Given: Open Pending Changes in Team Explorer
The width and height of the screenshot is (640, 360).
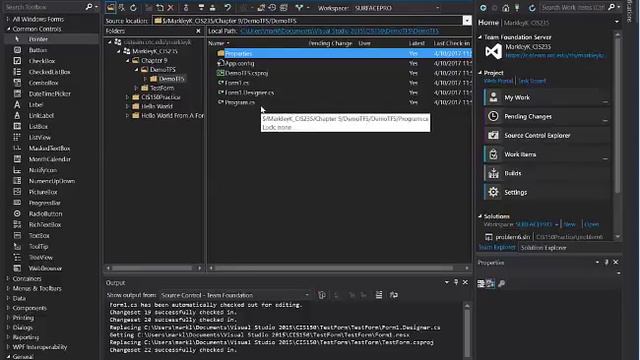Looking at the screenshot, I should [x=547, y=117].
